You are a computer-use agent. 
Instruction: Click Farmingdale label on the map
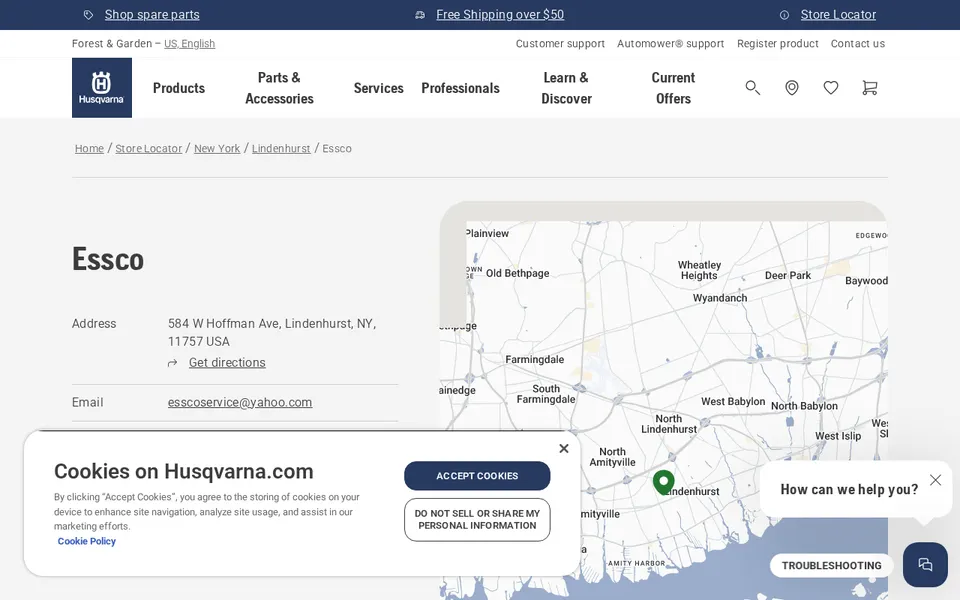pyautogui.click(x=534, y=359)
